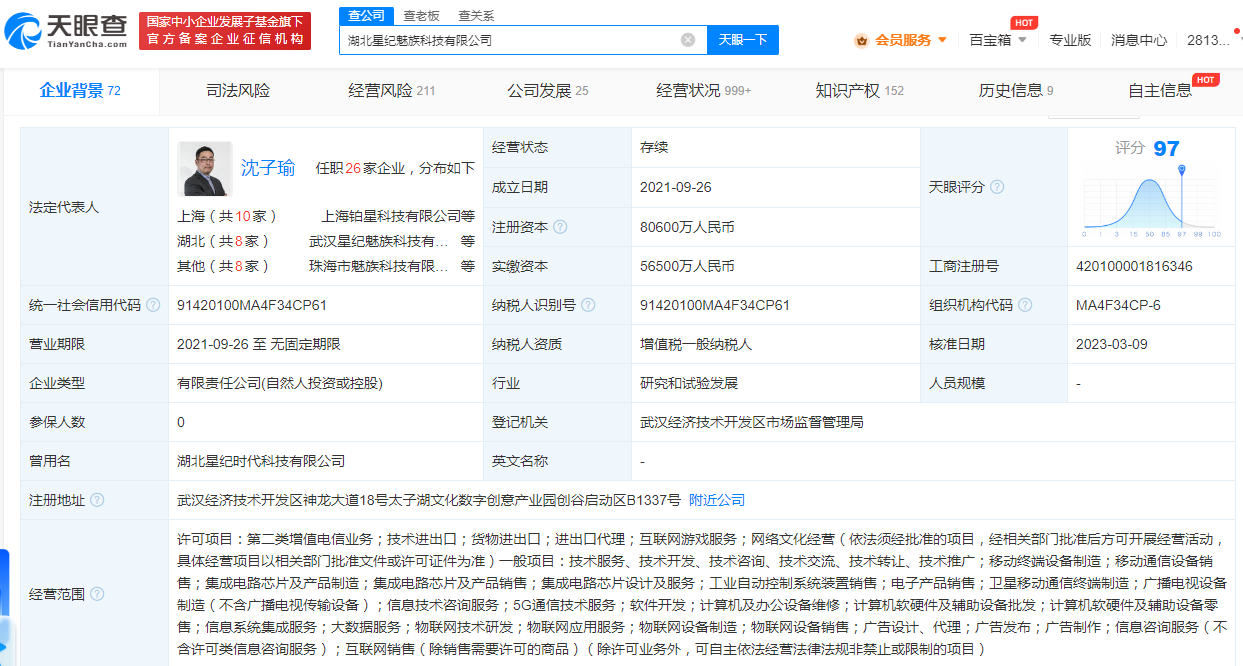Open the 企业背景 tab
The image size is (1243, 666).
click(x=80, y=91)
